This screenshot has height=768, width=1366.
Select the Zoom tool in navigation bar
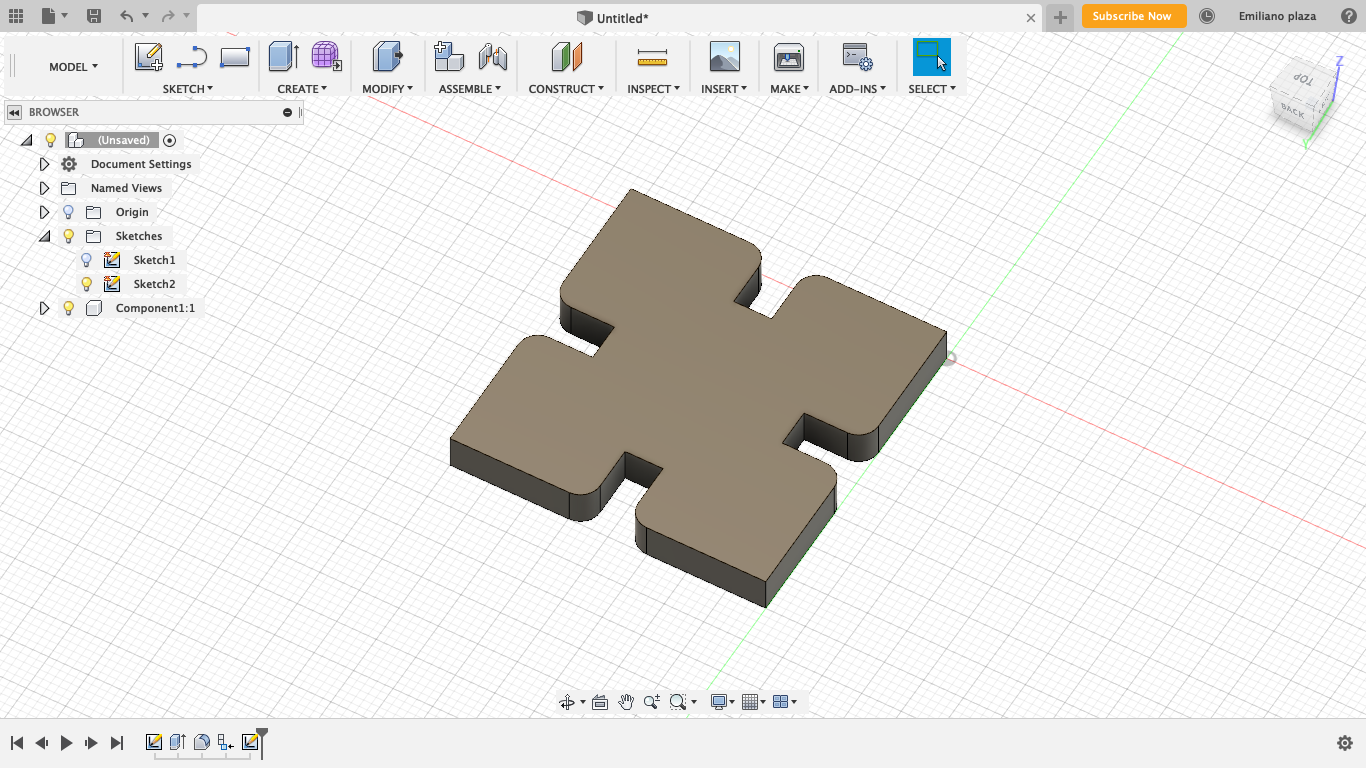point(652,702)
